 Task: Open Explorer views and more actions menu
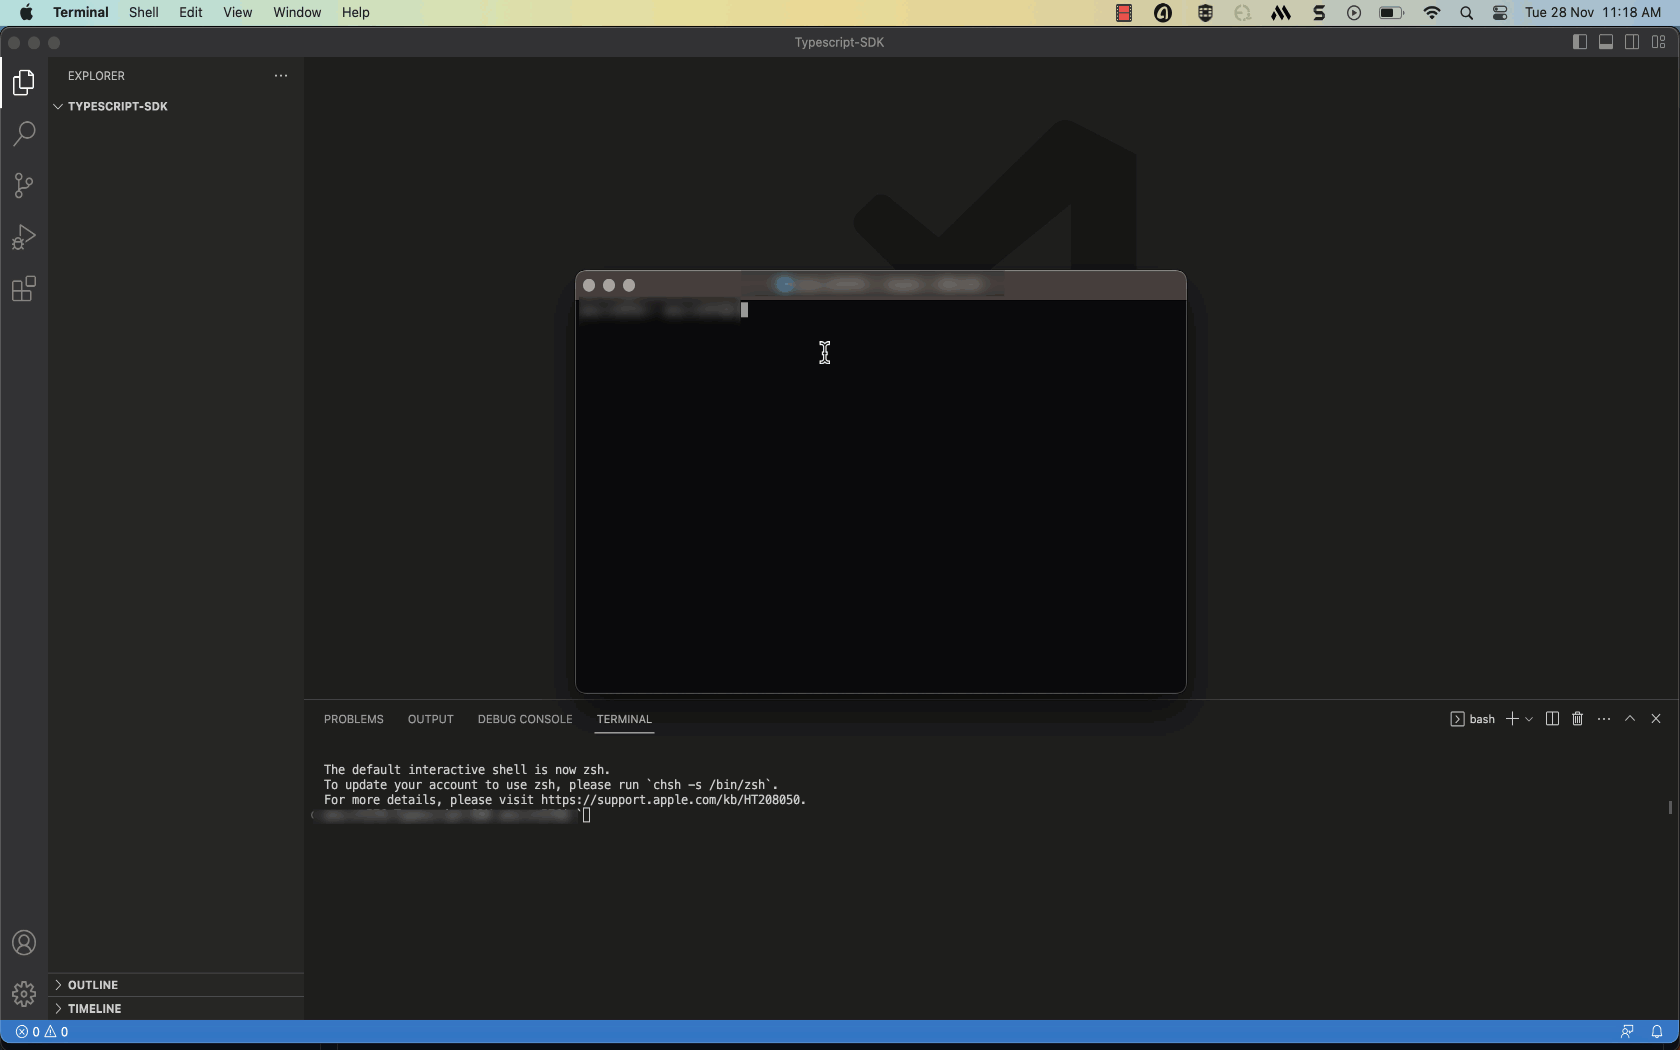click(x=281, y=76)
